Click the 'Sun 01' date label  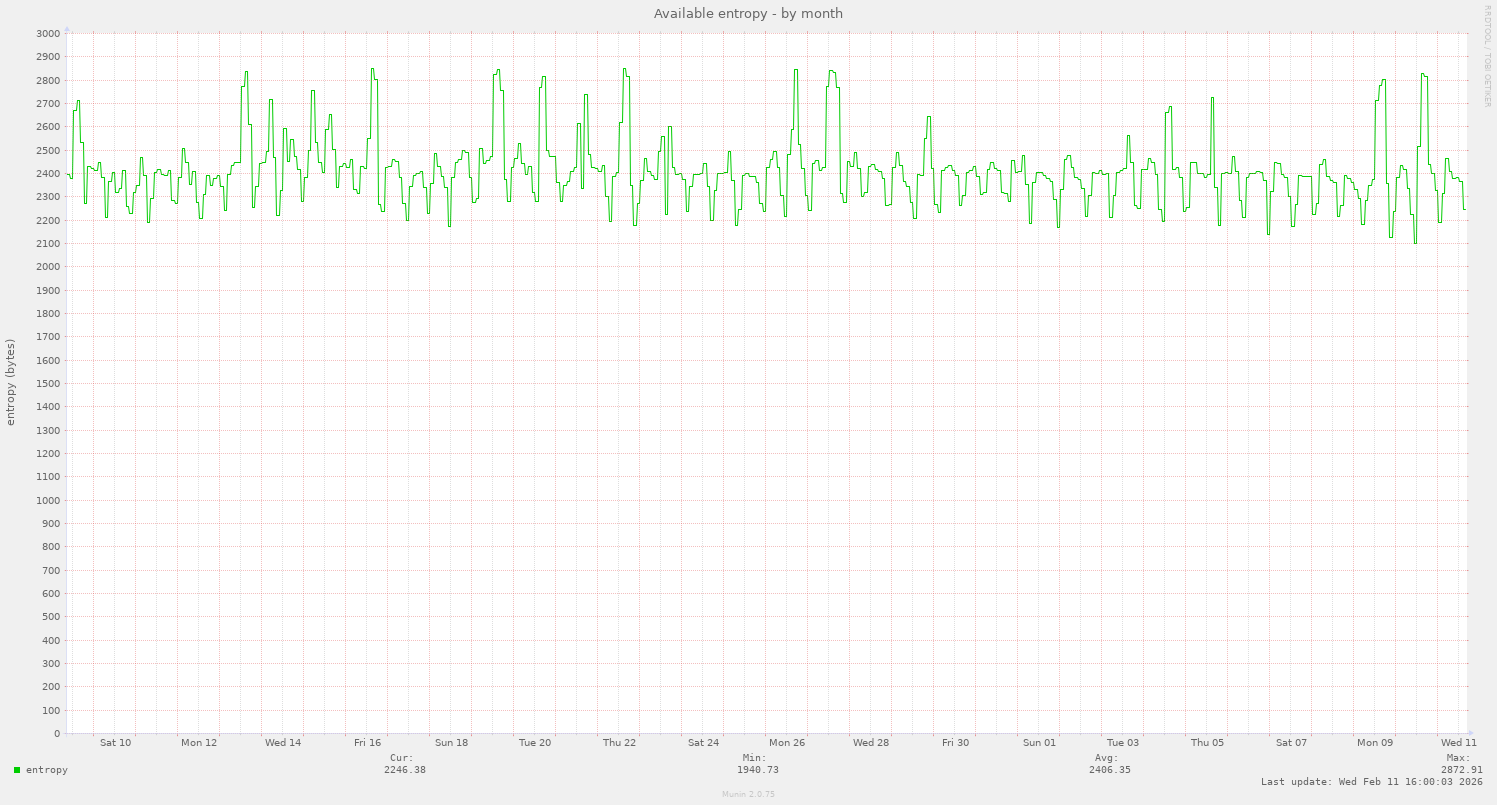(1039, 743)
